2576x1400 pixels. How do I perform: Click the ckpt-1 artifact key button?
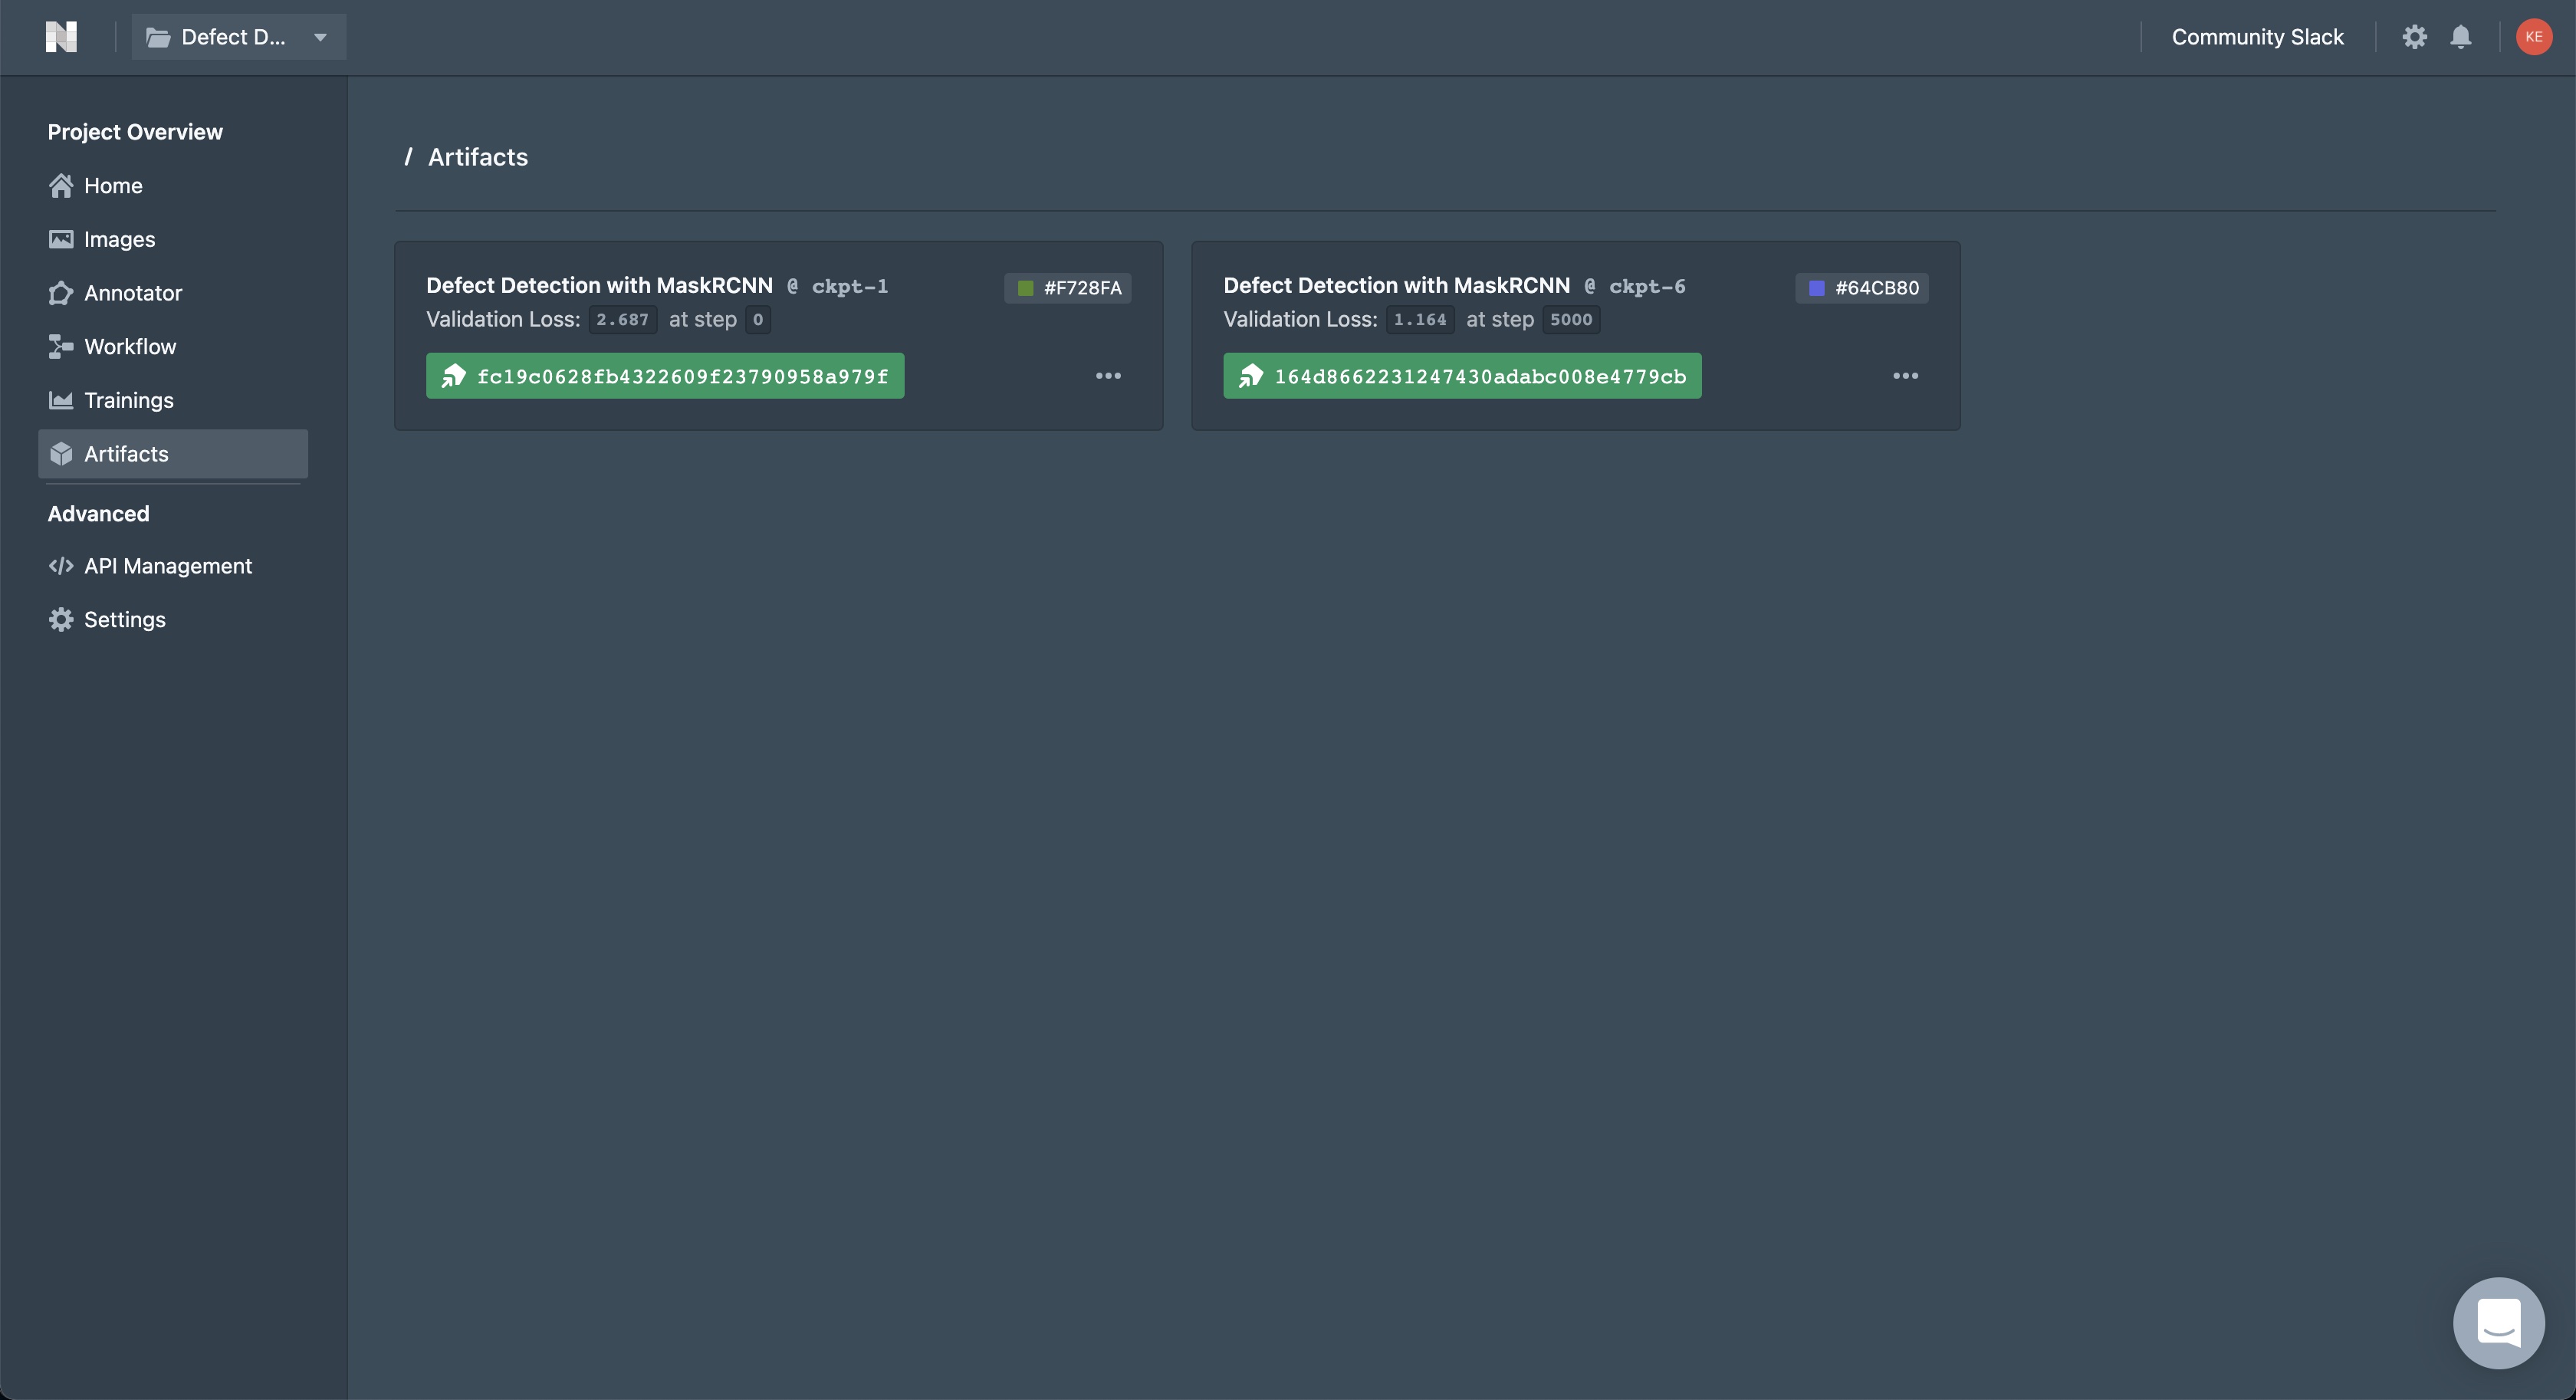point(665,376)
